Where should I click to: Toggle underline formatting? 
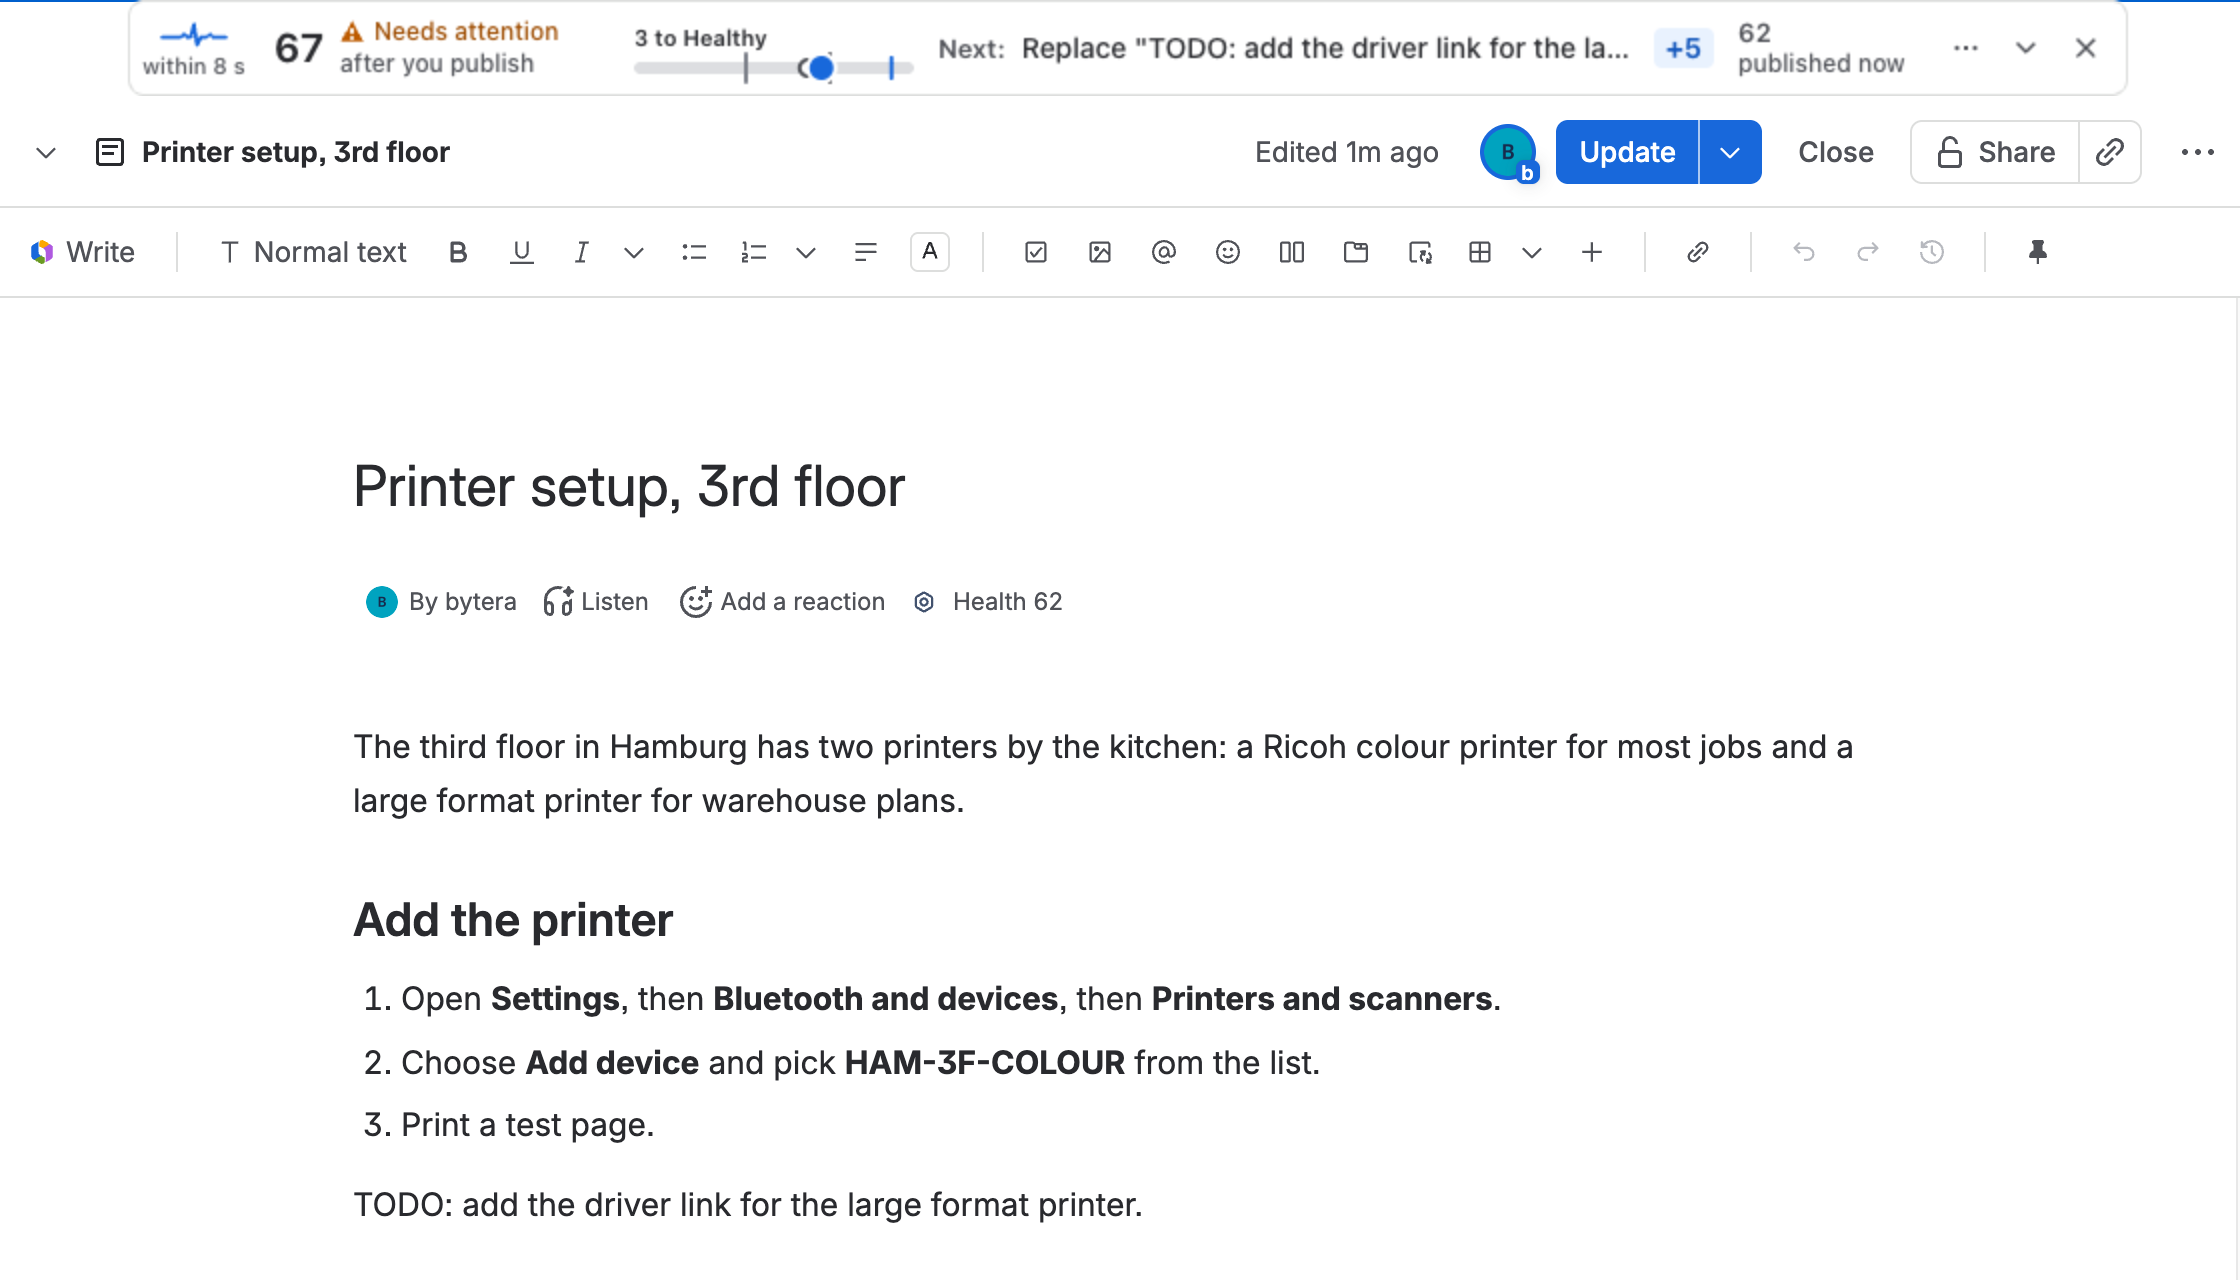click(x=521, y=252)
